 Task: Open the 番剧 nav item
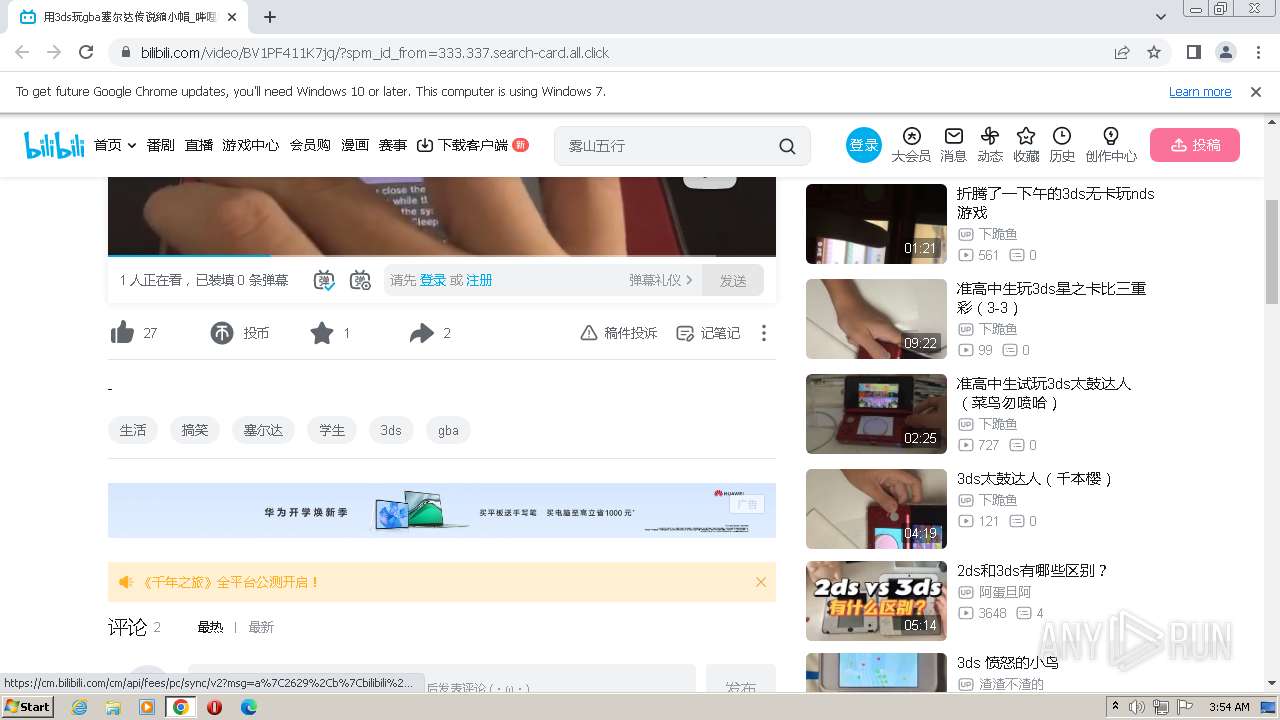click(x=160, y=145)
